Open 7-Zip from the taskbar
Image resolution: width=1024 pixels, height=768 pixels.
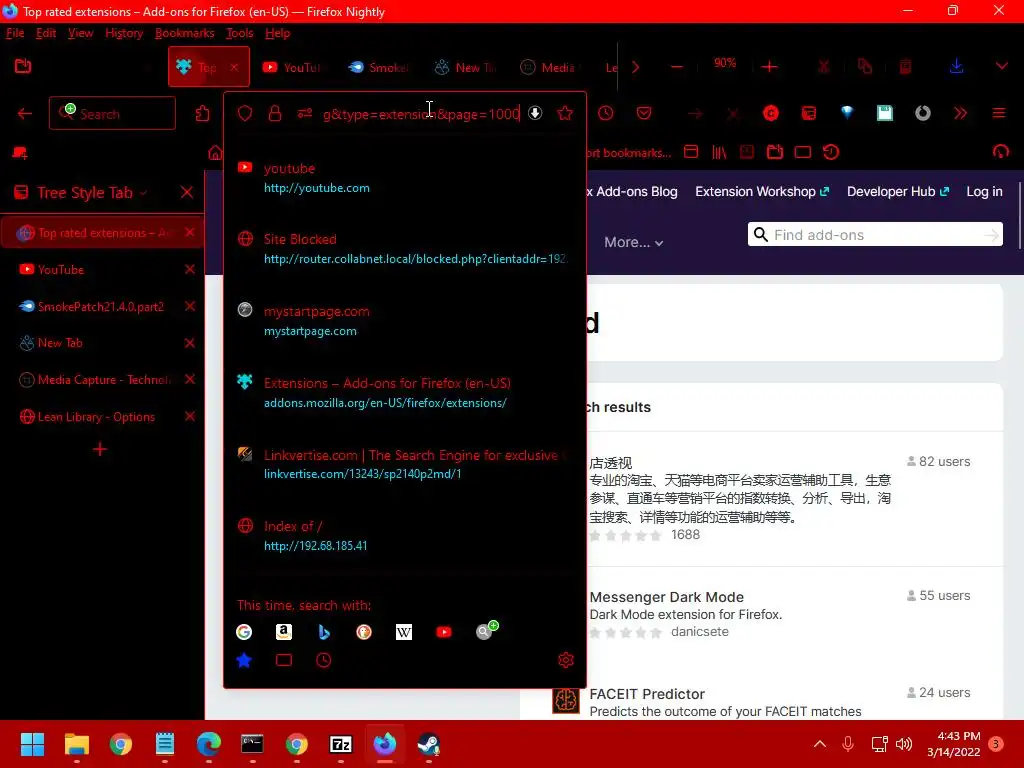click(x=341, y=744)
